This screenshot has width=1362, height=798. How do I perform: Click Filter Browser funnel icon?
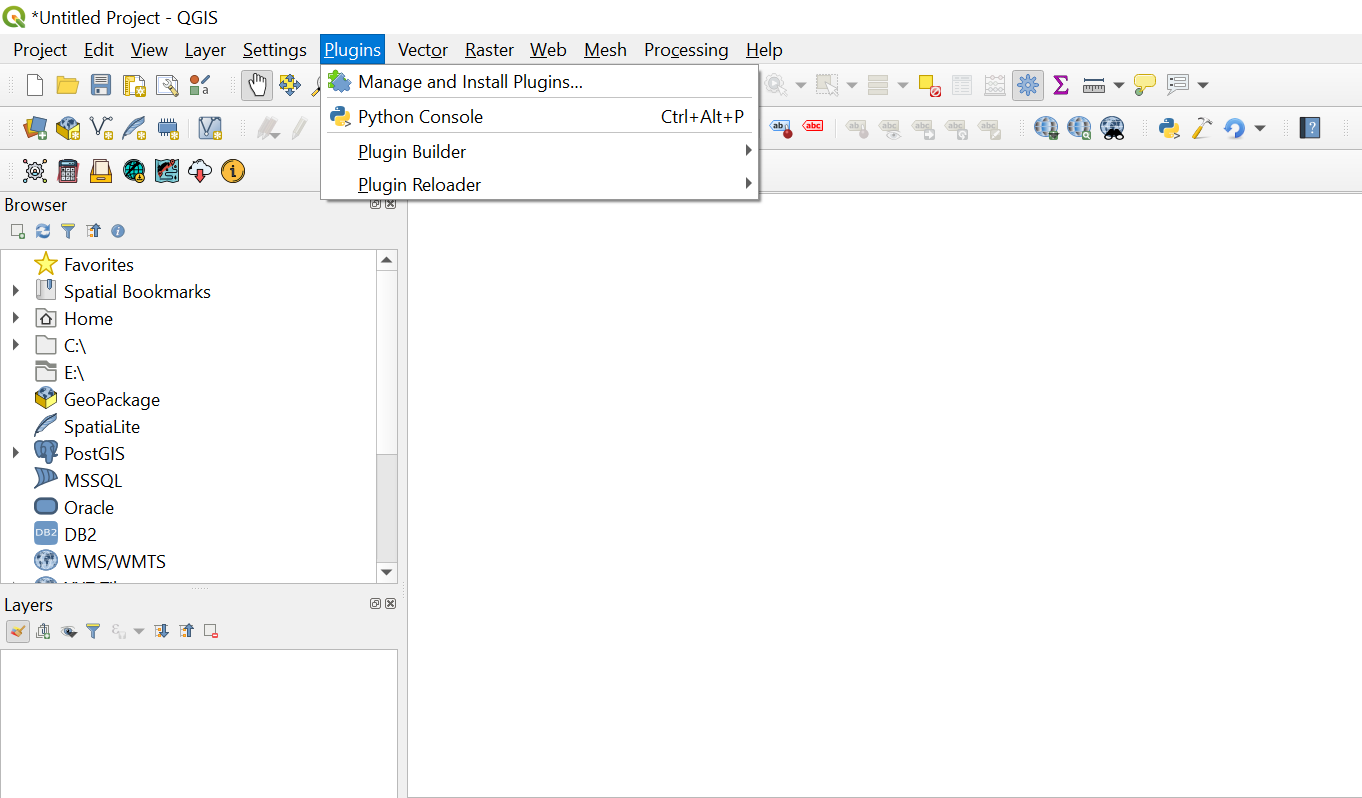pyautogui.click(x=68, y=231)
